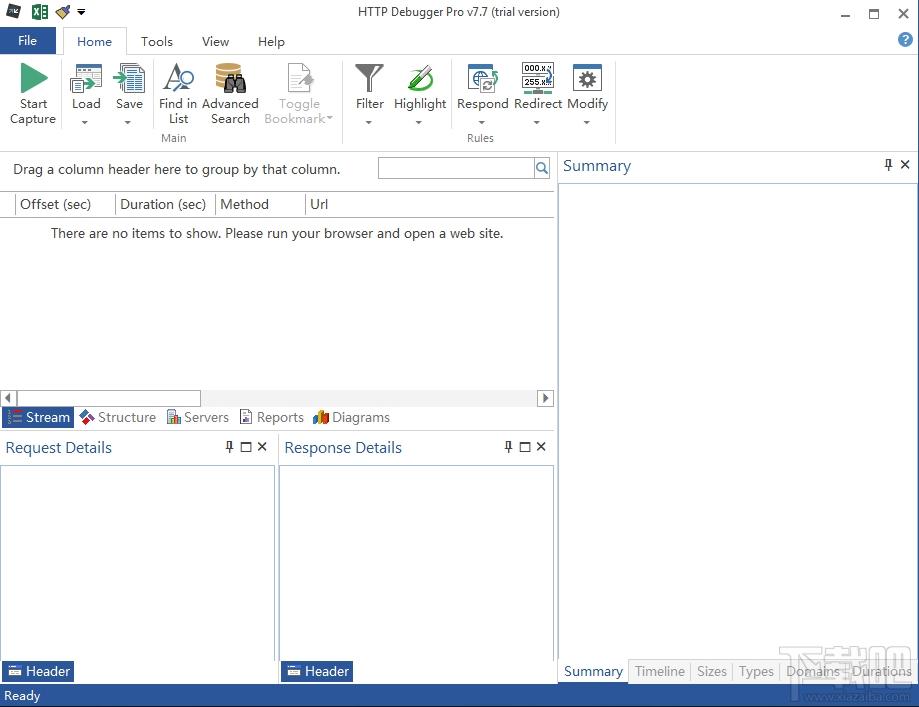Open the blue help question mark
Viewport: 919px width, 707px height.
pyautogui.click(x=905, y=40)
